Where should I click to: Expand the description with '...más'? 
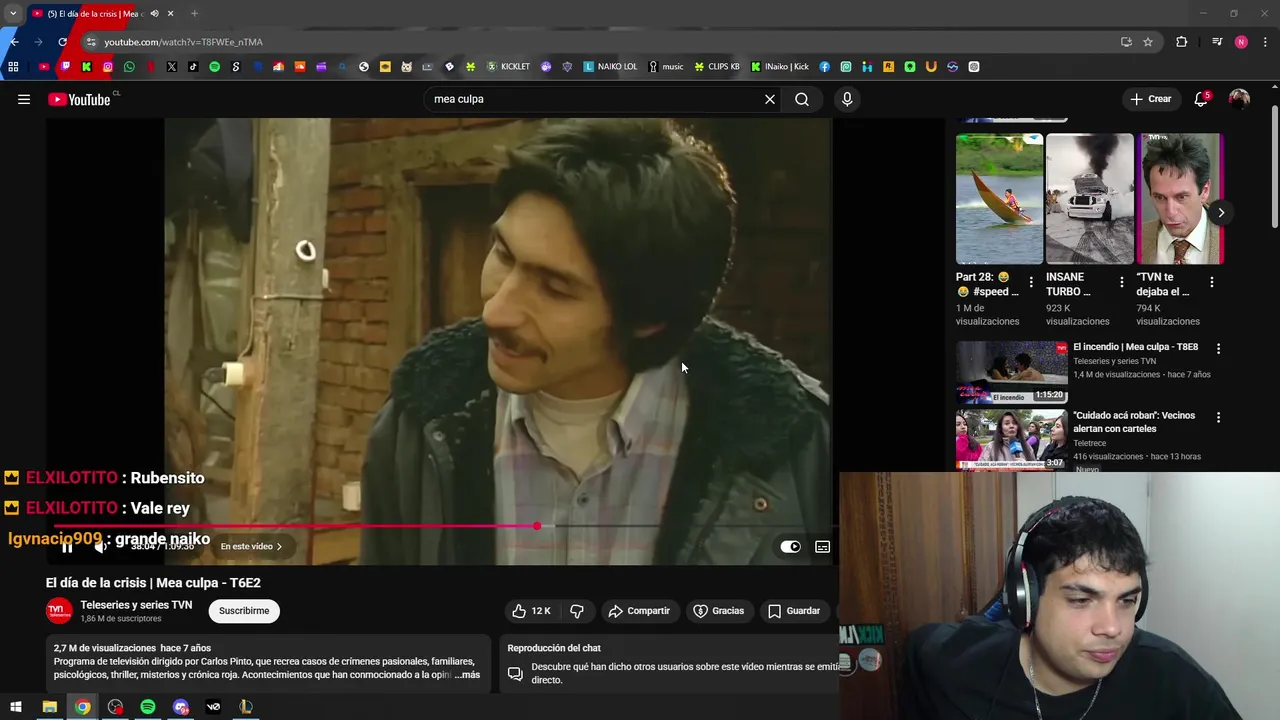(x=467, y=675)
